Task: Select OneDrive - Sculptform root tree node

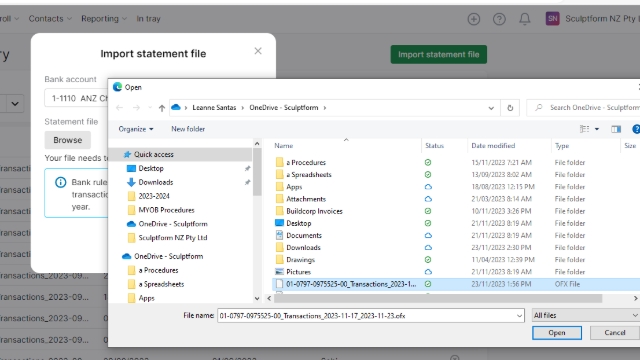Action: 168,256
